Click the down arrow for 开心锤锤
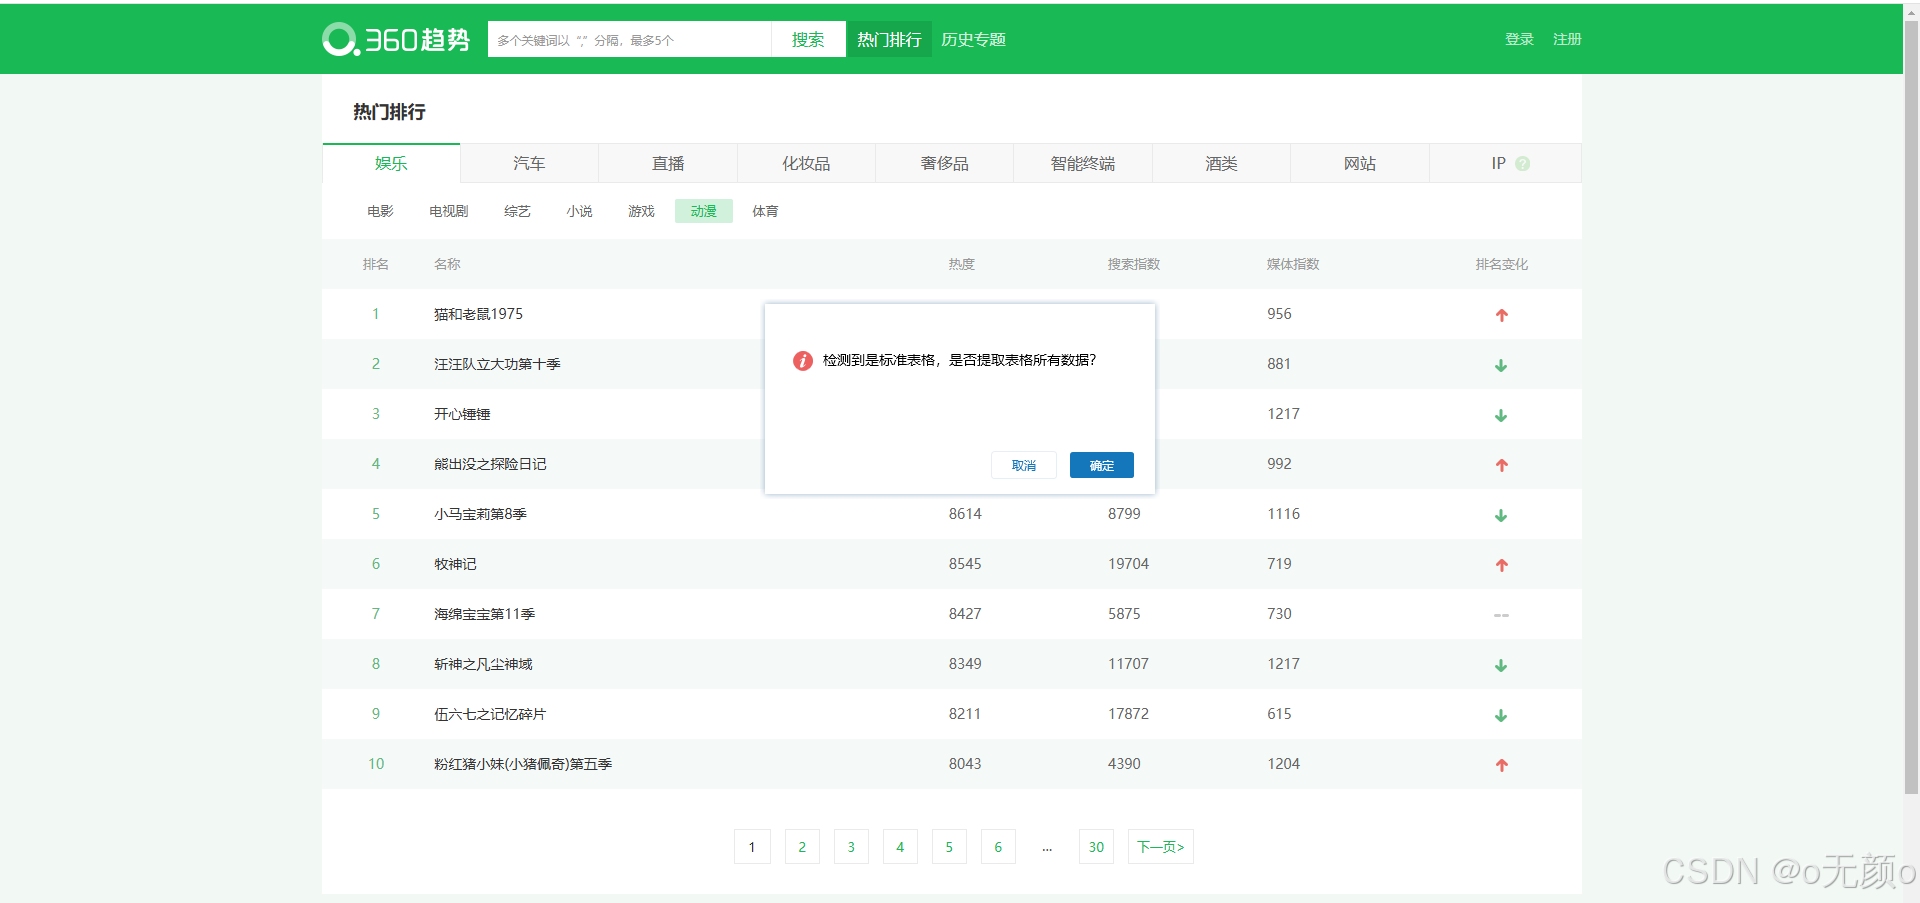This screenshot has width=1920, height=903. tap(1501, 415)
